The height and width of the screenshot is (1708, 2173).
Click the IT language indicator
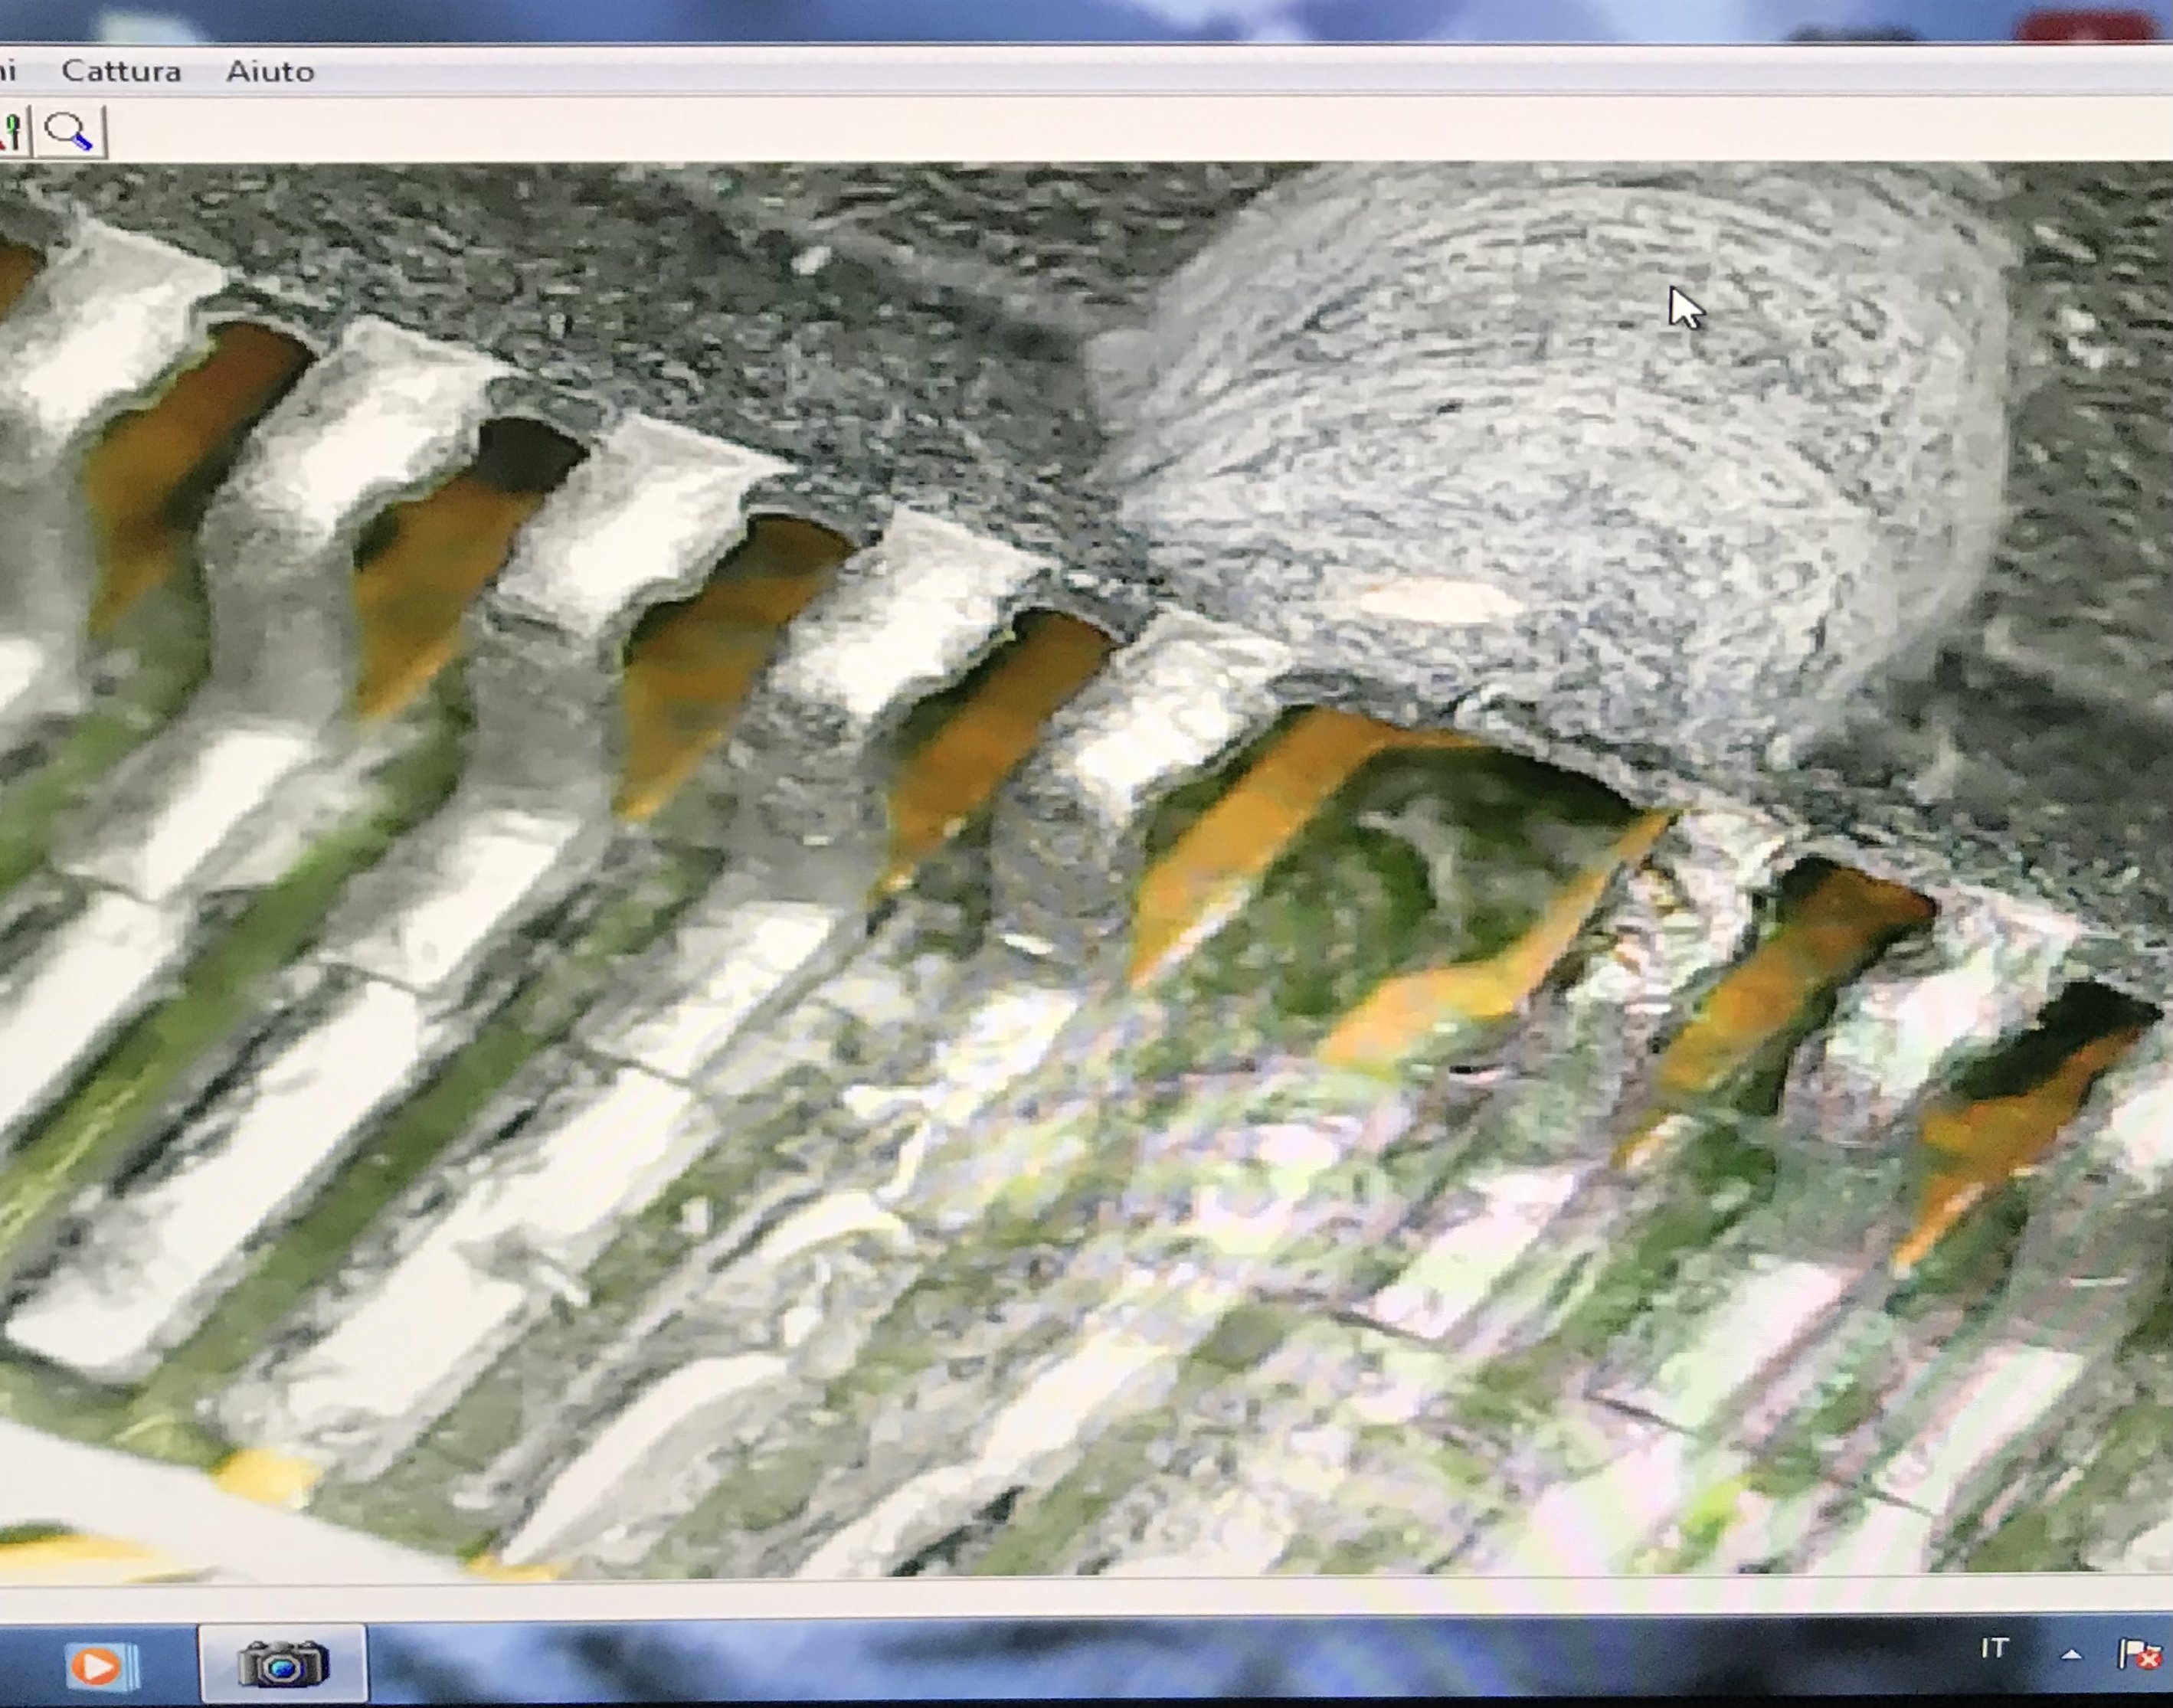tap(1994, 1649)
